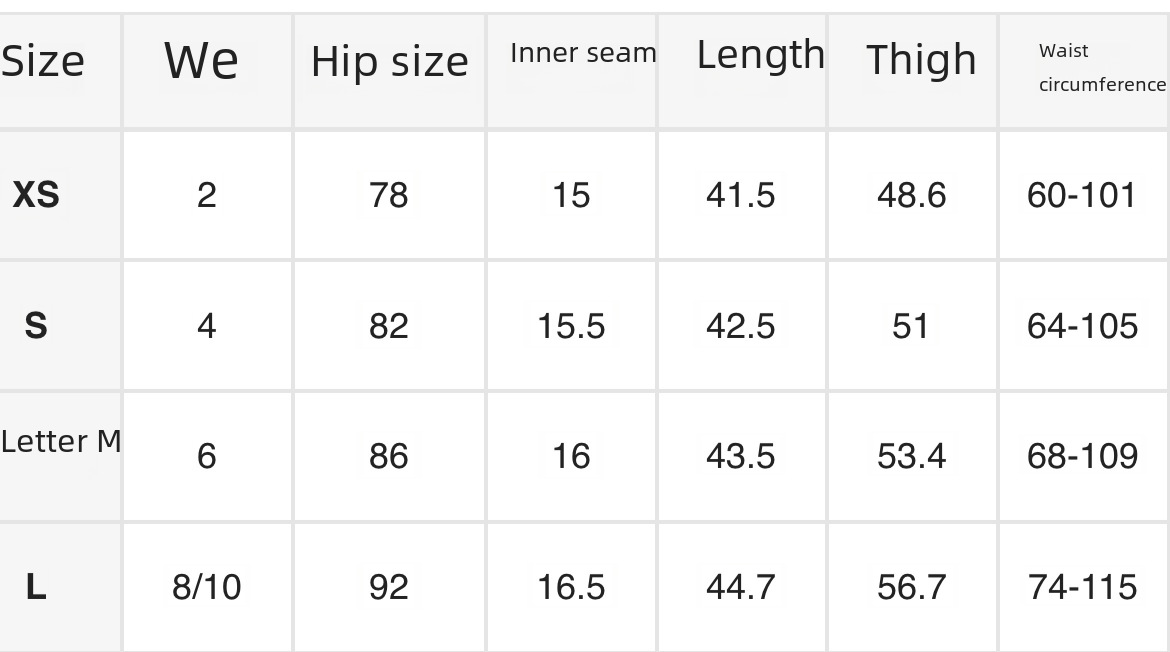This screenshot has height=652, width=1170.
Task: Select thigh value 53.4 in M row
Action: (x=911, y=457)
